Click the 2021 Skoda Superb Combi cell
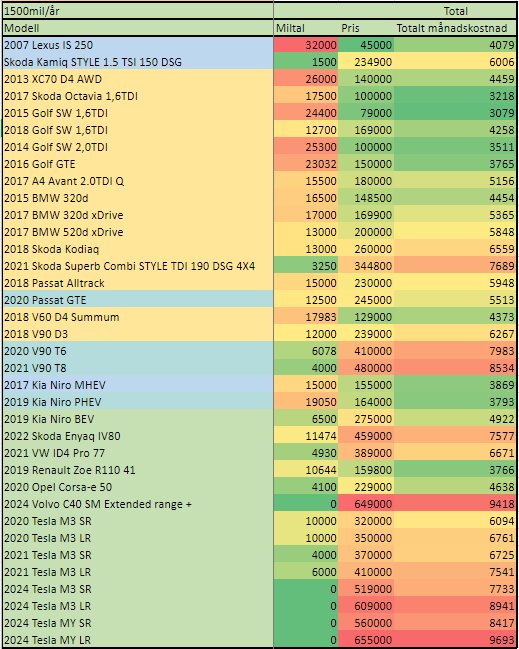 (x=138, y=265)
